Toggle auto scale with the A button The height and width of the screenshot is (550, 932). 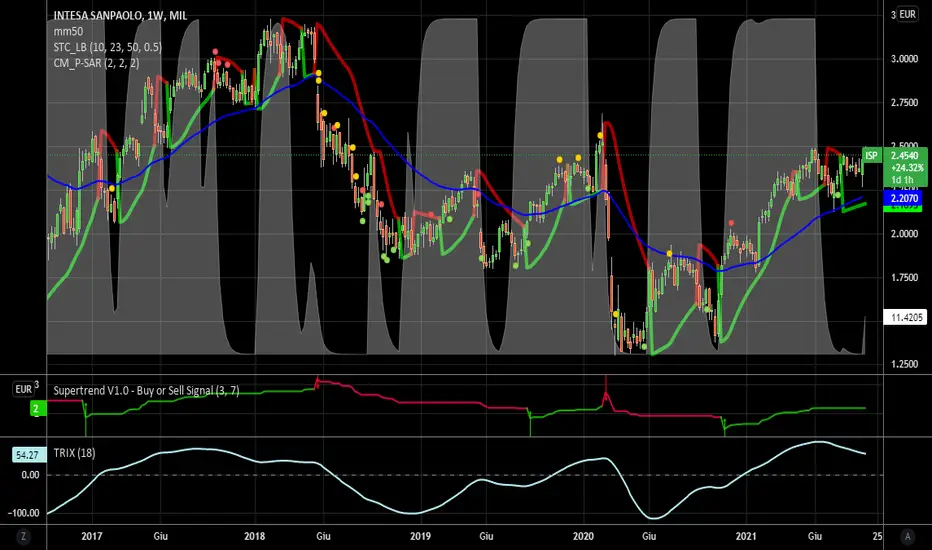click(907, 536)
